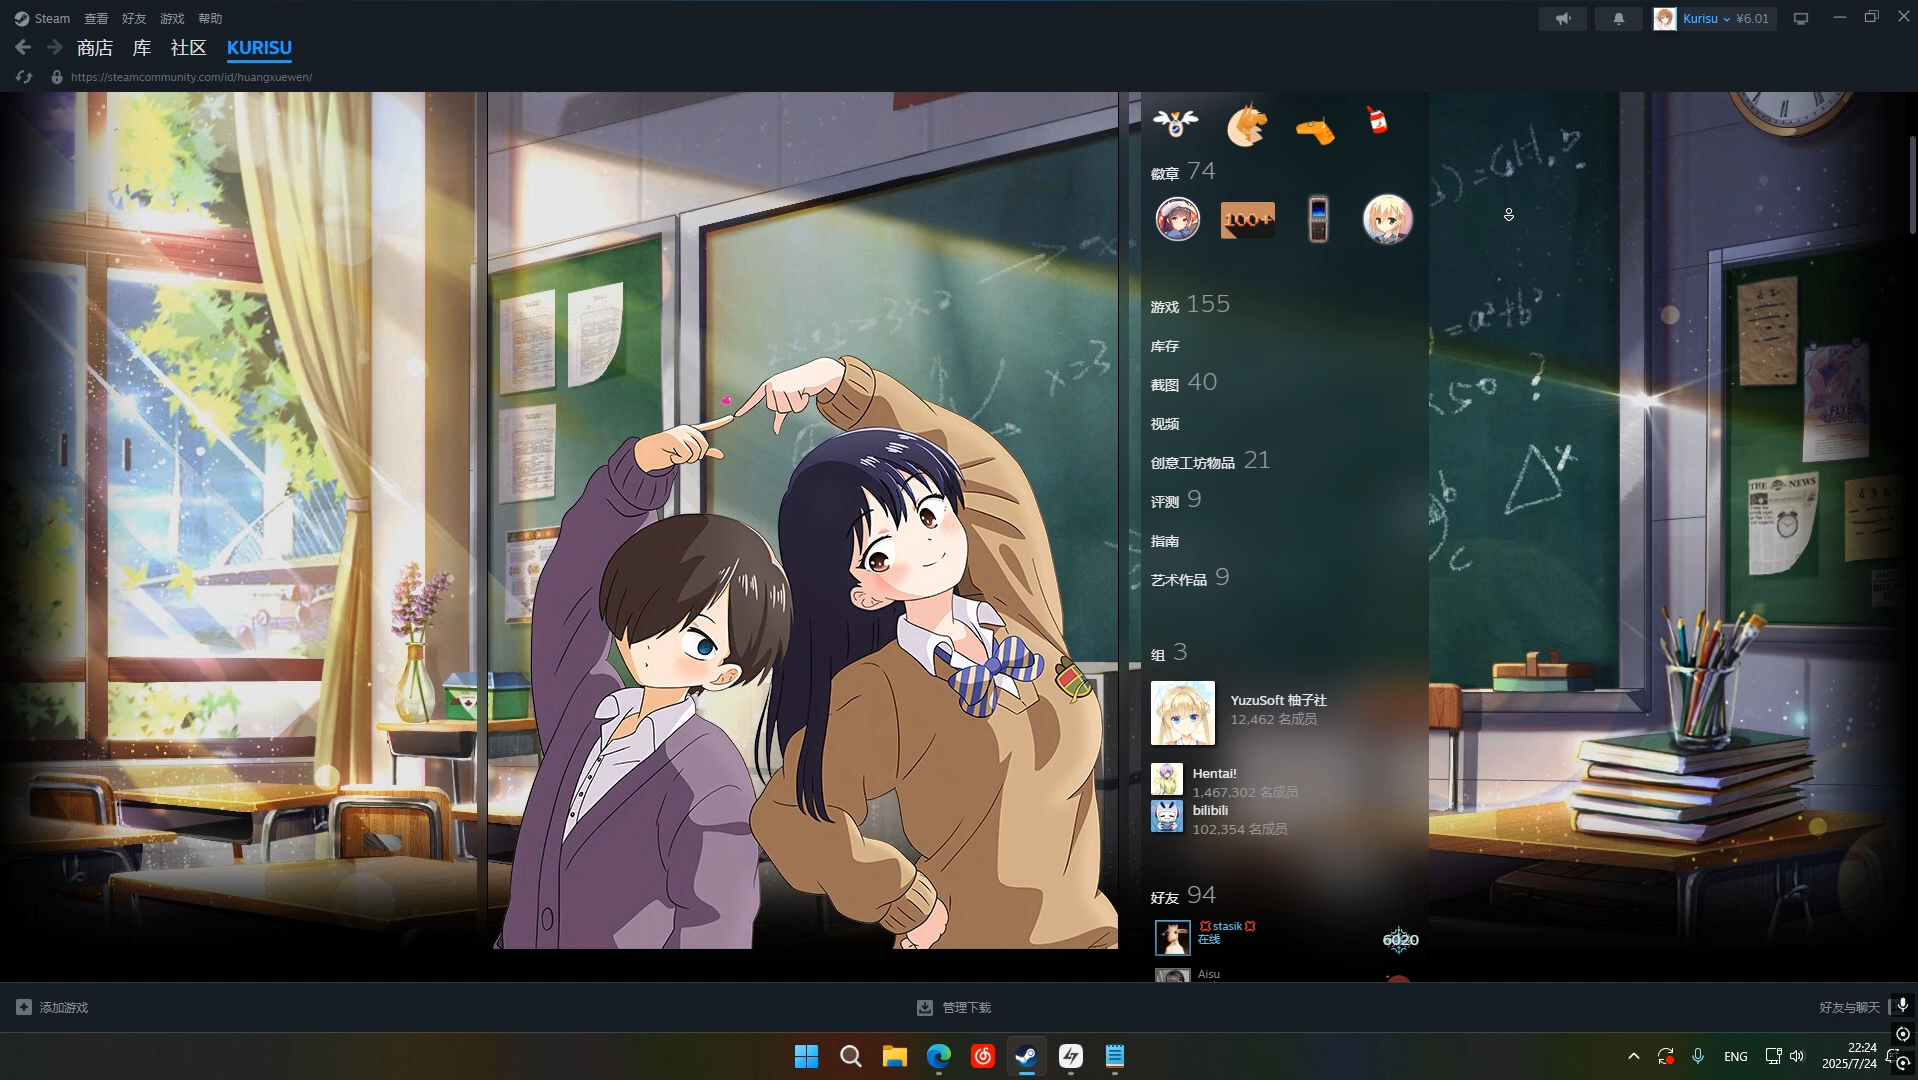Click the orange horse head badge
This screenshot has height=1080, width=1918.
coord(1247,125)
